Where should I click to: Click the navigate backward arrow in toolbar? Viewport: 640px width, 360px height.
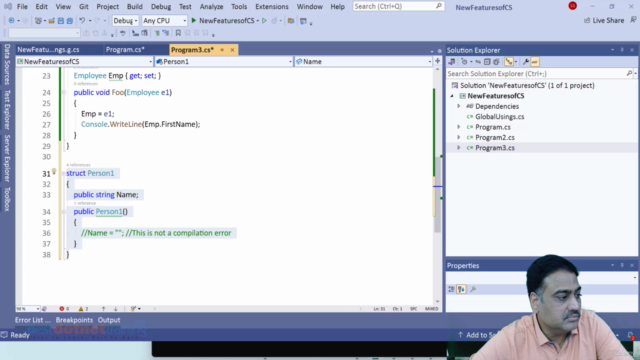point(11,20)
